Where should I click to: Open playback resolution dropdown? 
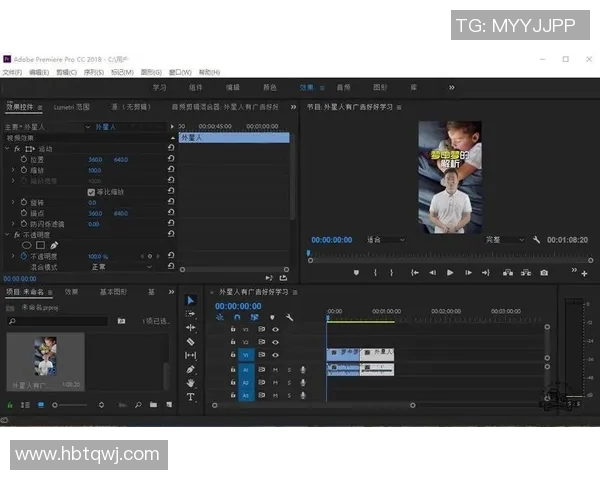click(505, 240)
